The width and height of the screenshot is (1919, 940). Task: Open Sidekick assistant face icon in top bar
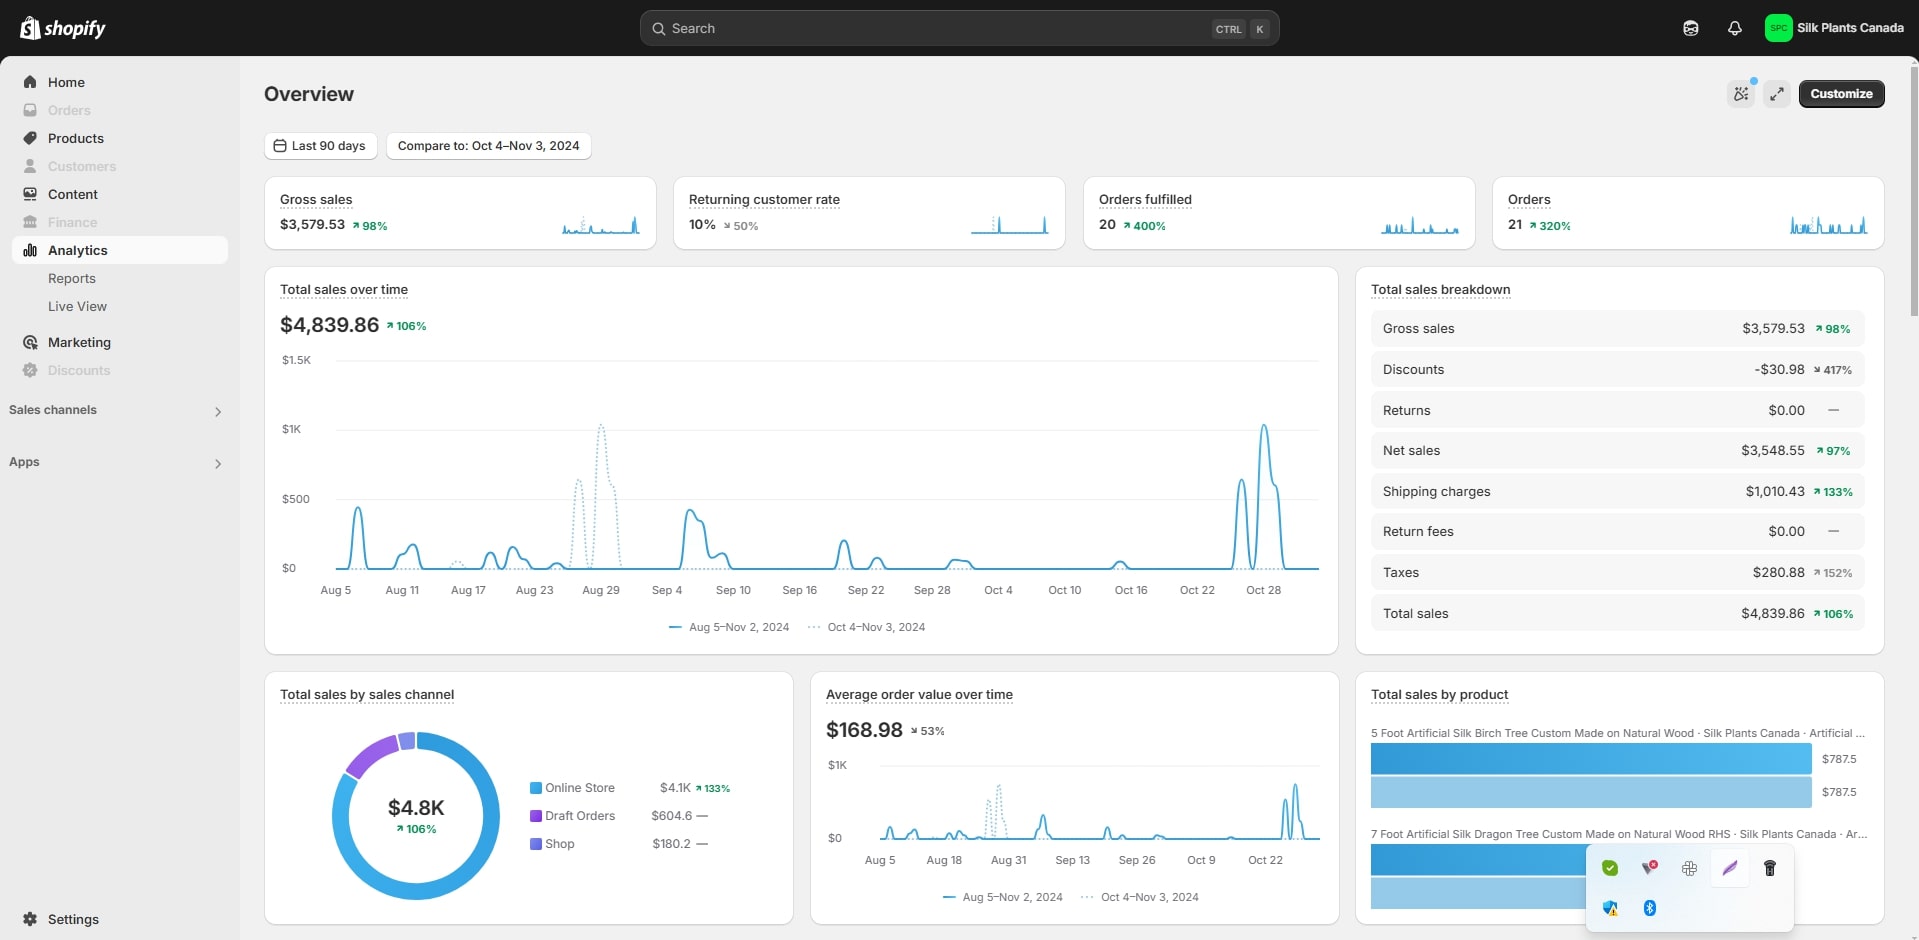[x=1690, y=29]
